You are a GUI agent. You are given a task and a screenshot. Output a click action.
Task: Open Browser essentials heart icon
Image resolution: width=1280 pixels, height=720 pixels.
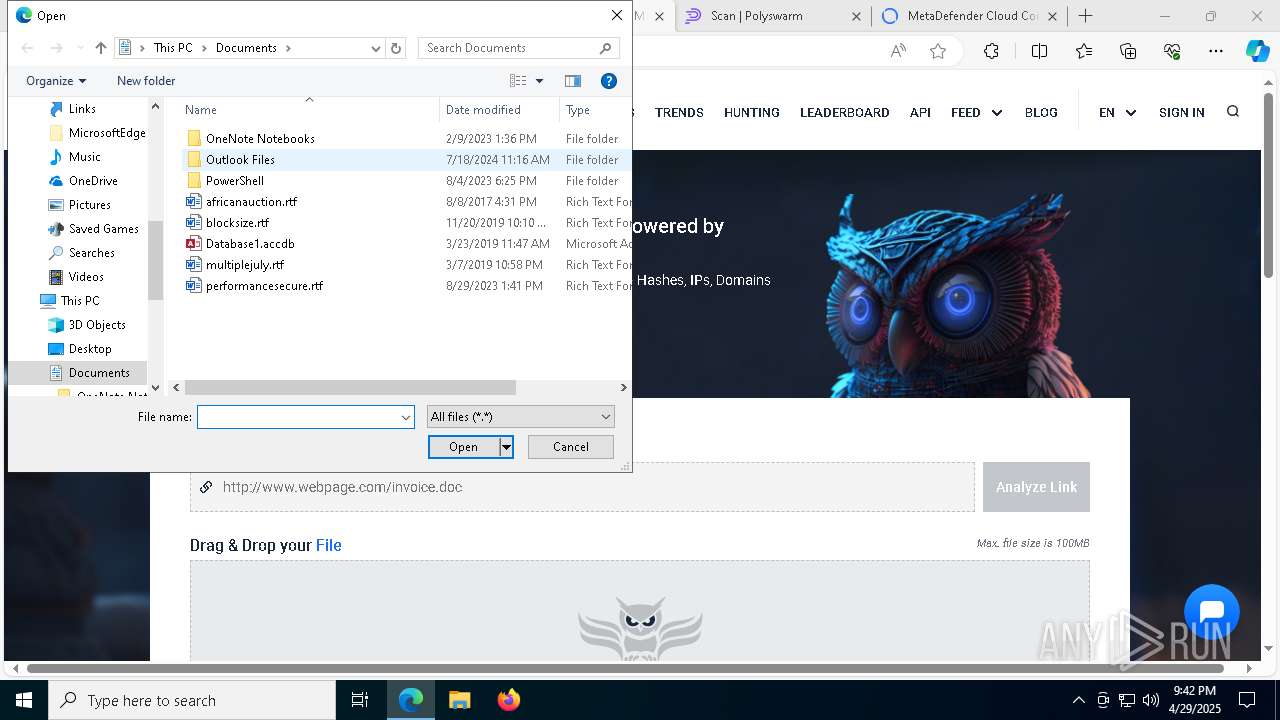(x=1172, y=51)
